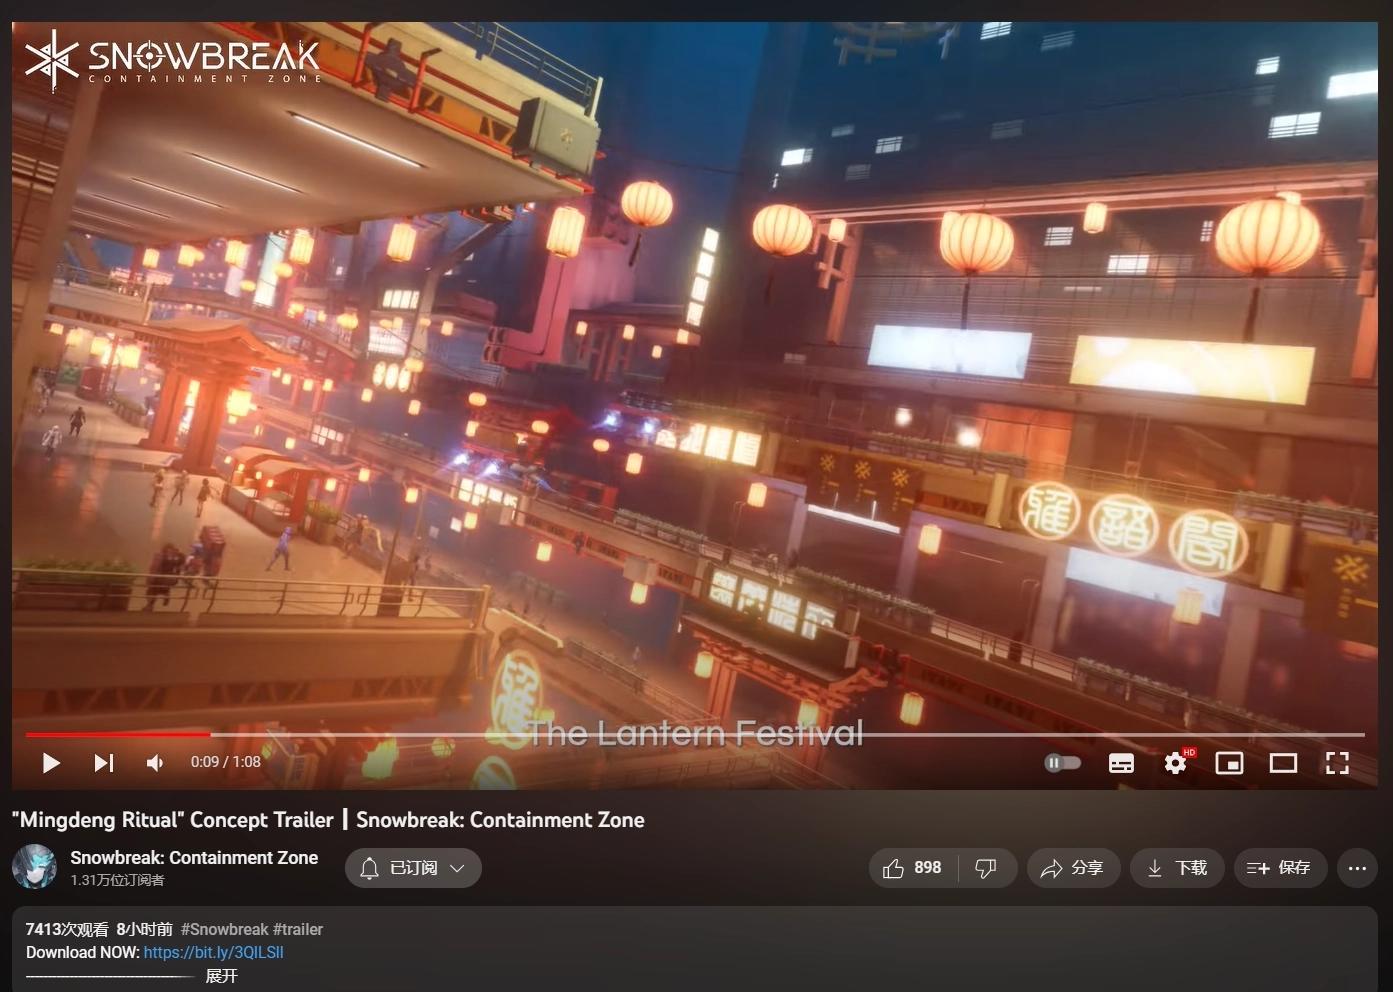1393x992 pixels.
Task: Open Snowbreak channel avatar
Action: click(34, 867)
